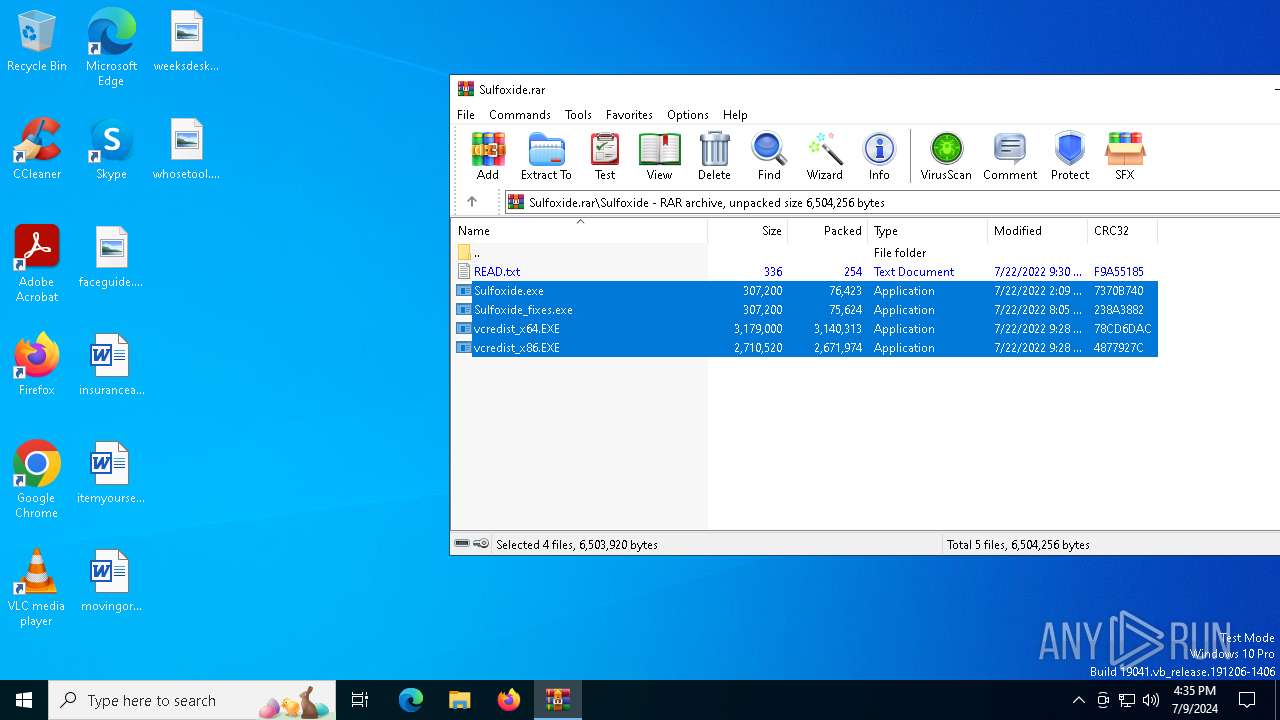Select the itemyourse Word document on desktop

click(111, 474)
